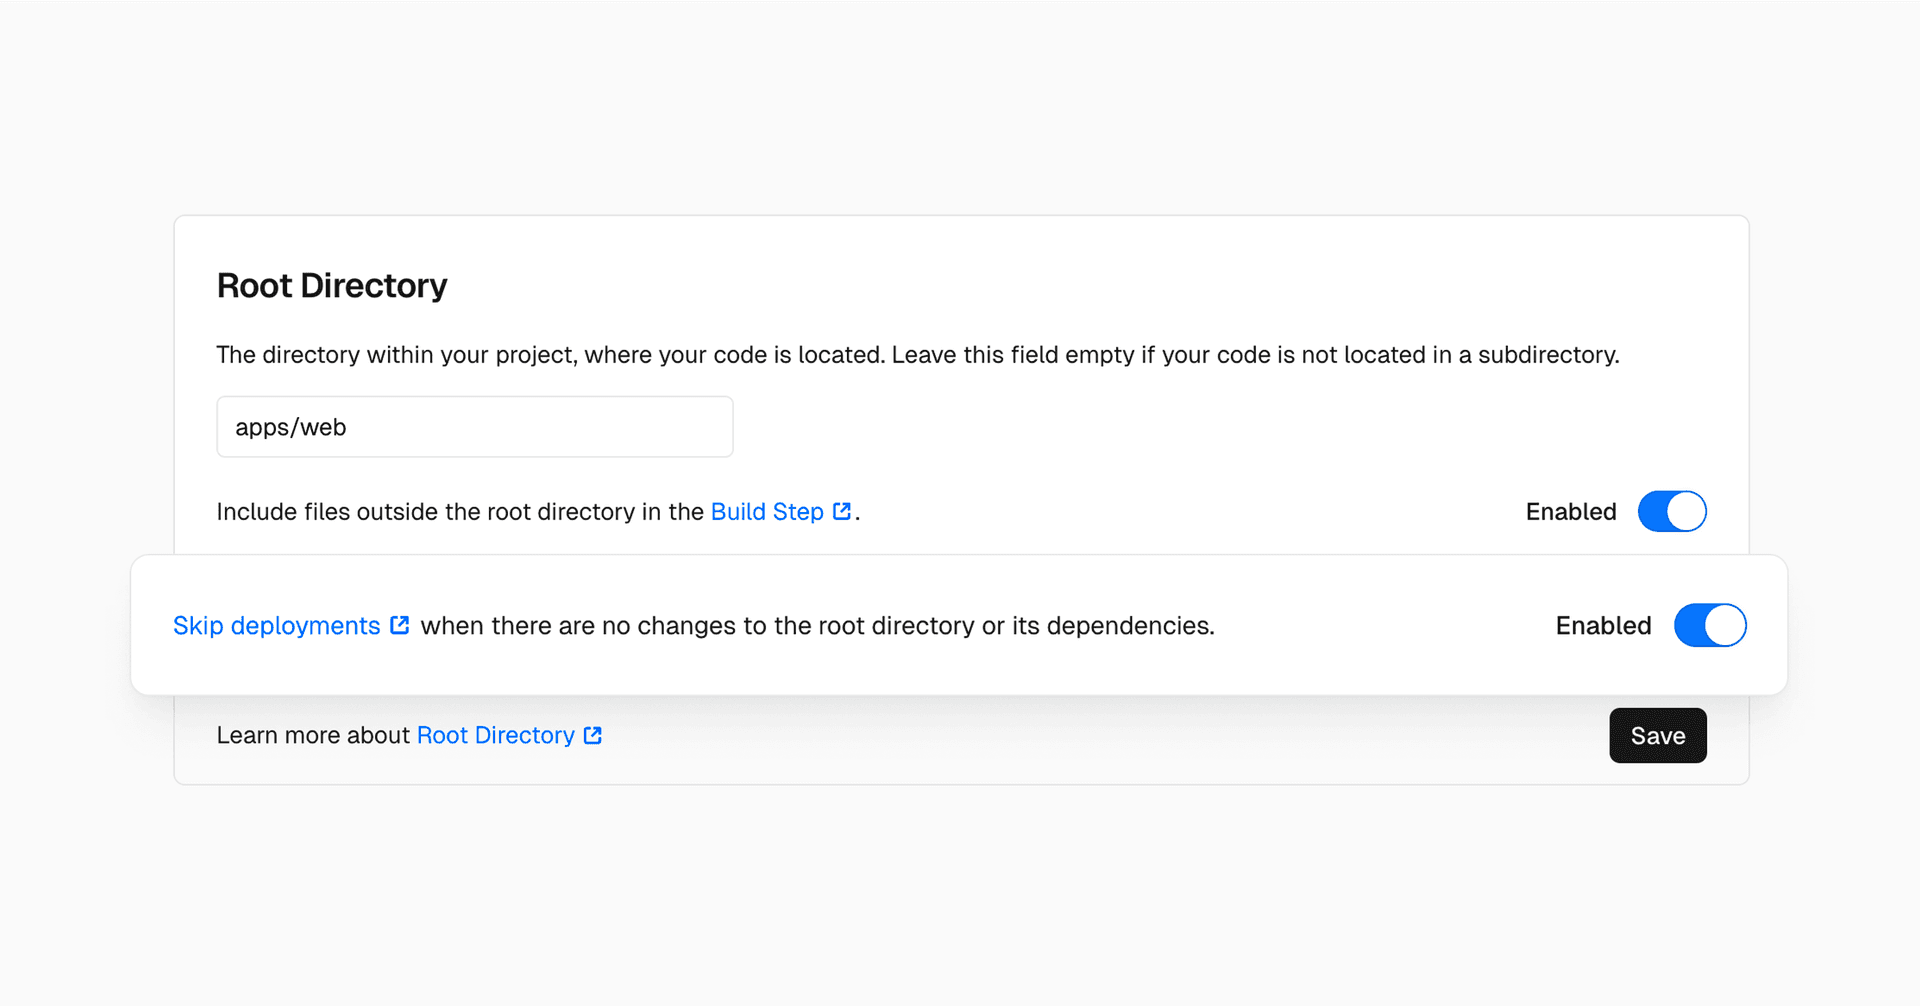Click empty space right of the apps/web field
Screen dimensions: 1920x1006
click(x=1100, y=427)
